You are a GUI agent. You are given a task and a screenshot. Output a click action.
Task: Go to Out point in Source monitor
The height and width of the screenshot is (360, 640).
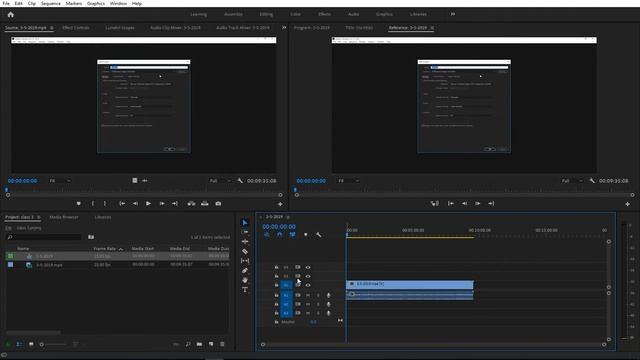pos(175,203)
